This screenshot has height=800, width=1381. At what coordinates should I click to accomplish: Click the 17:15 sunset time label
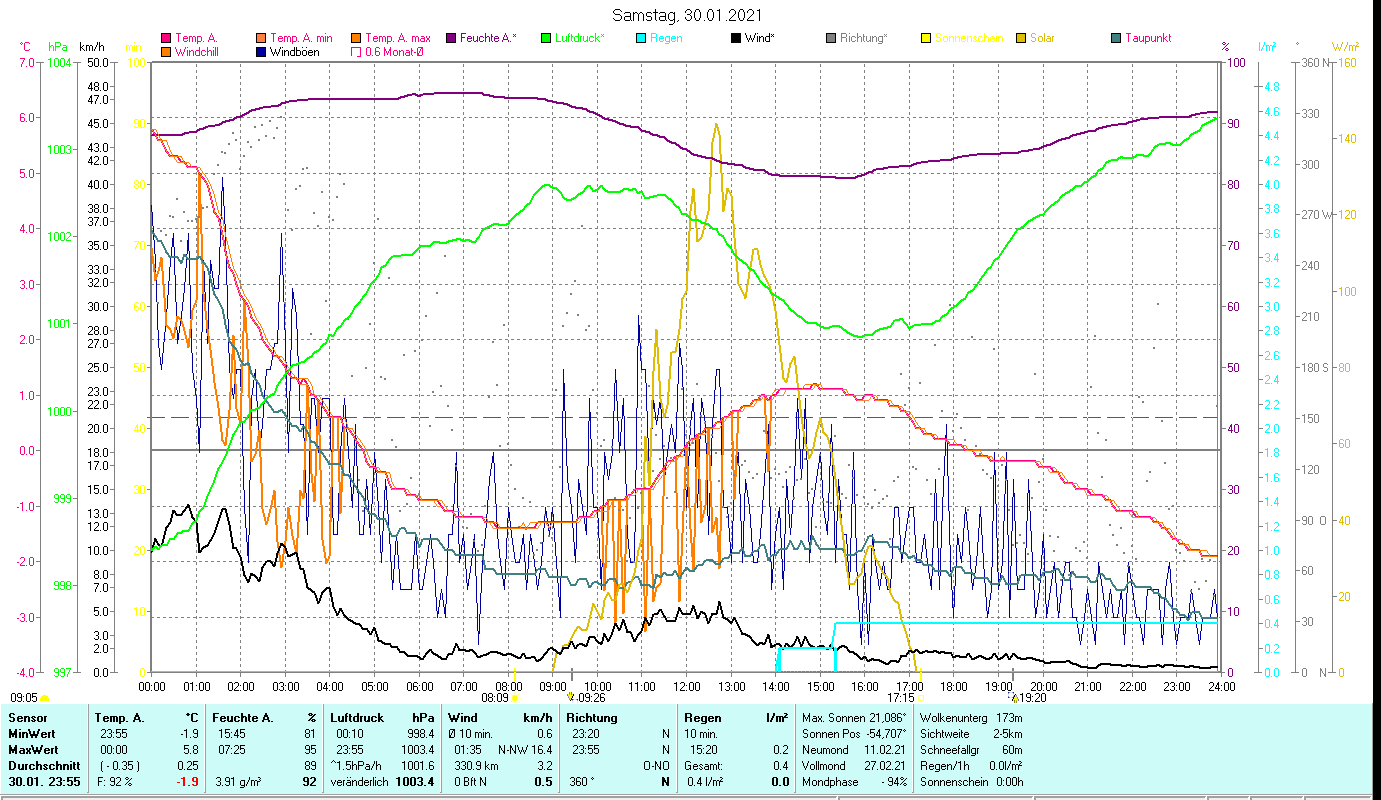pos(902,698)
